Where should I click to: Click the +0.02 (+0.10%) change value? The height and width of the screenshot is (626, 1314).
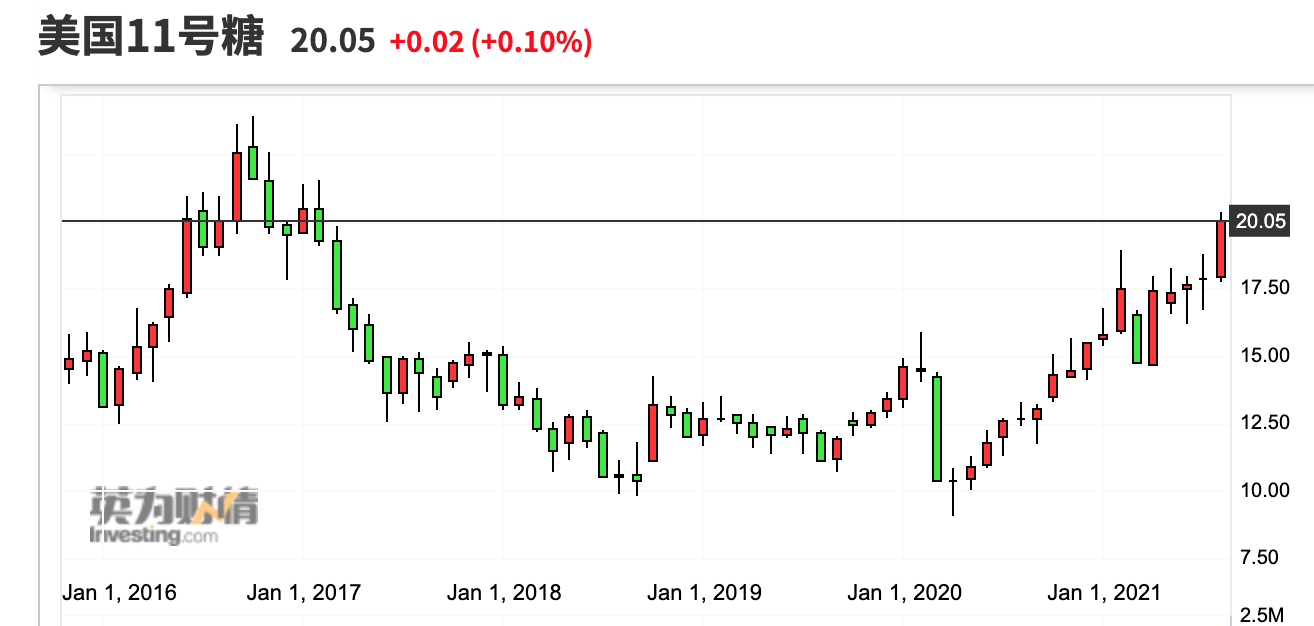[490, 41]
